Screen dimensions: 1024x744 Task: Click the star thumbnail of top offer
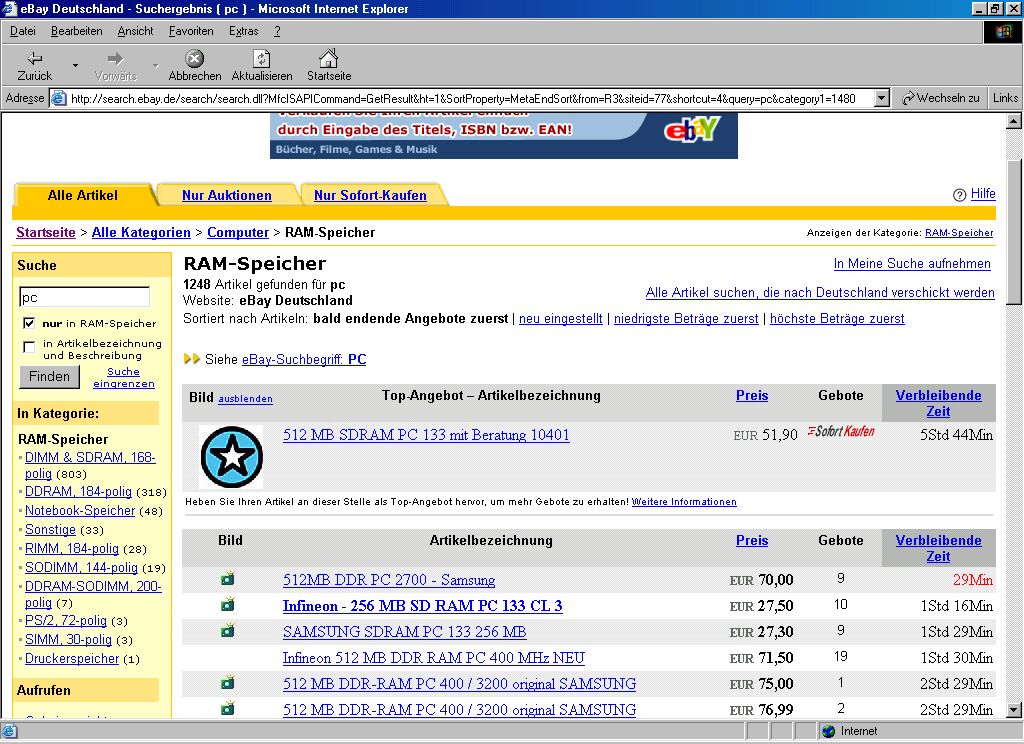pyautogui.click(x=231, y=457)
